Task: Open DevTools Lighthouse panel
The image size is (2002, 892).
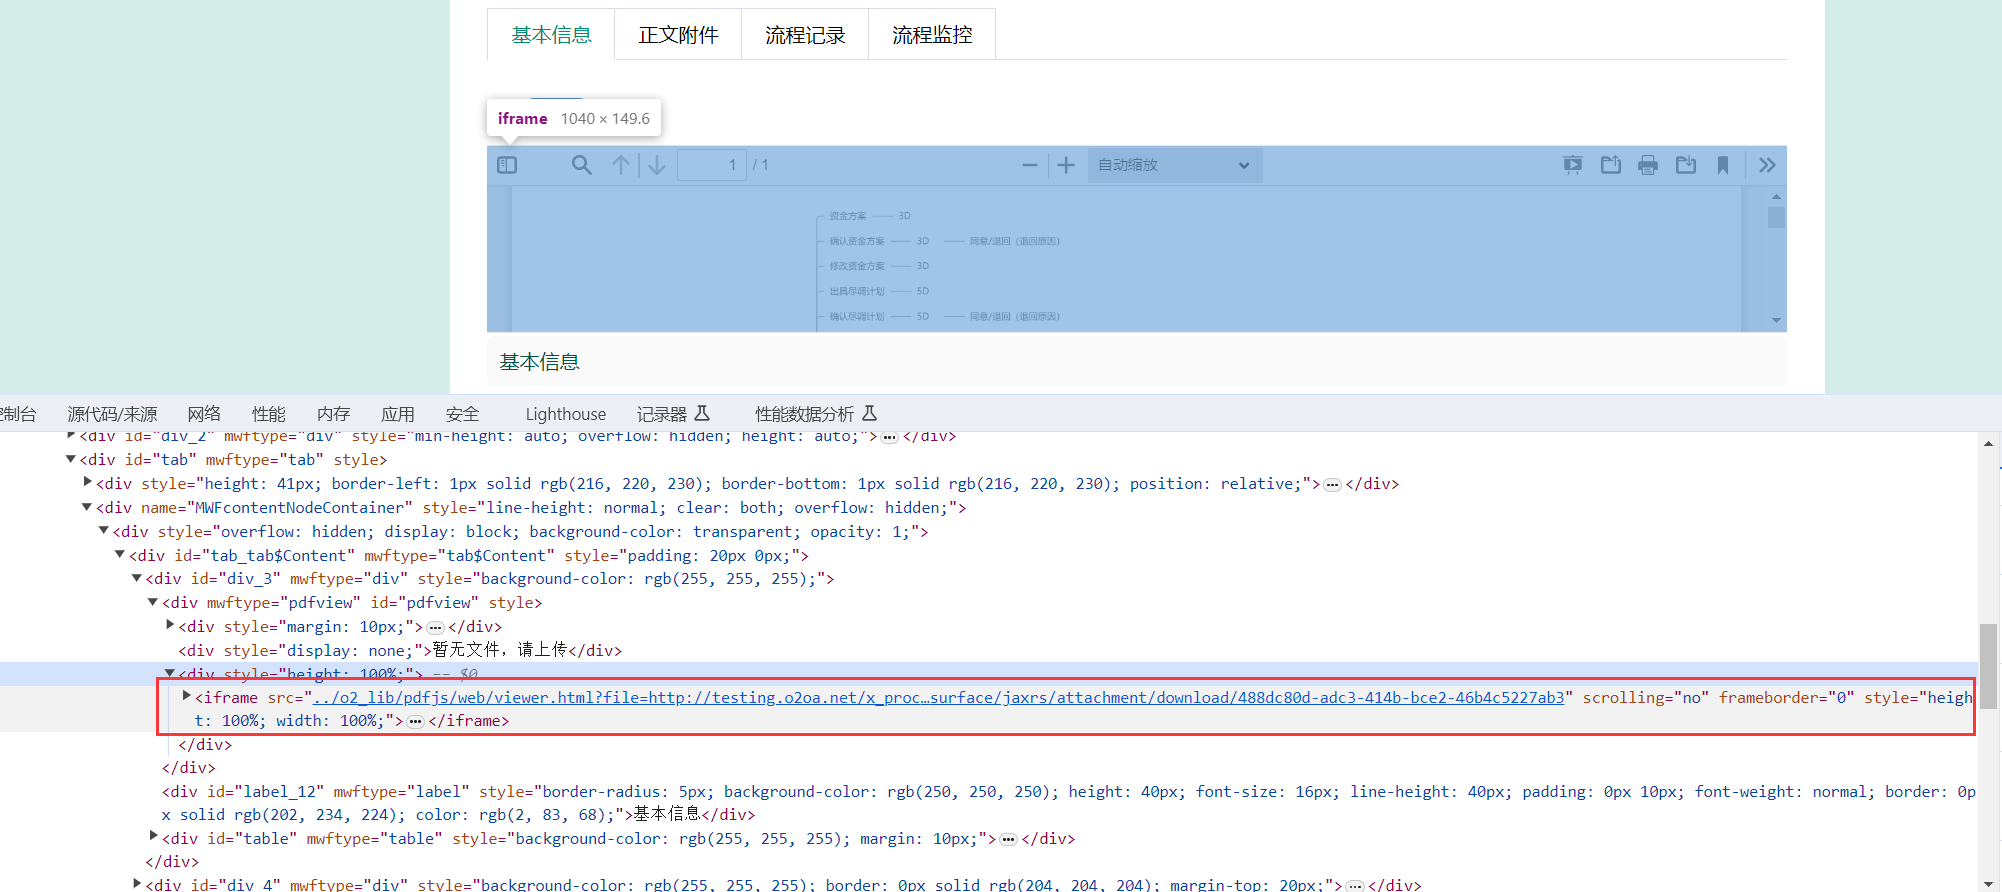Action: pyautogui.click(x=566, y=414)
